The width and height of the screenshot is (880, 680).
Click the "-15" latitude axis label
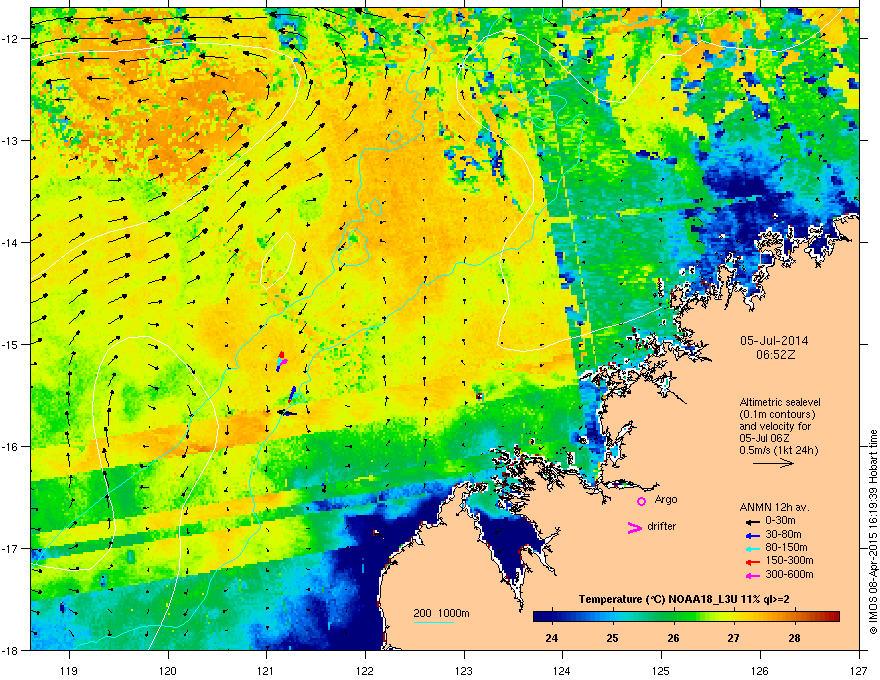click(x=11, y=344)
